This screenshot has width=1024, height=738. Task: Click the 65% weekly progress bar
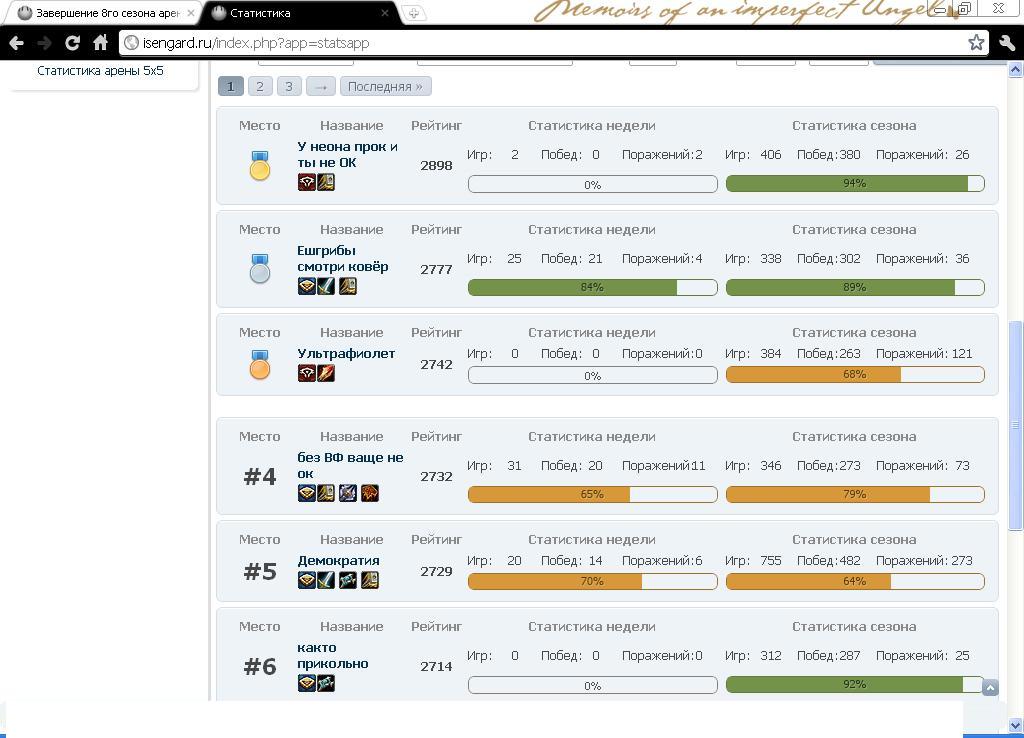tap(592, 494)
